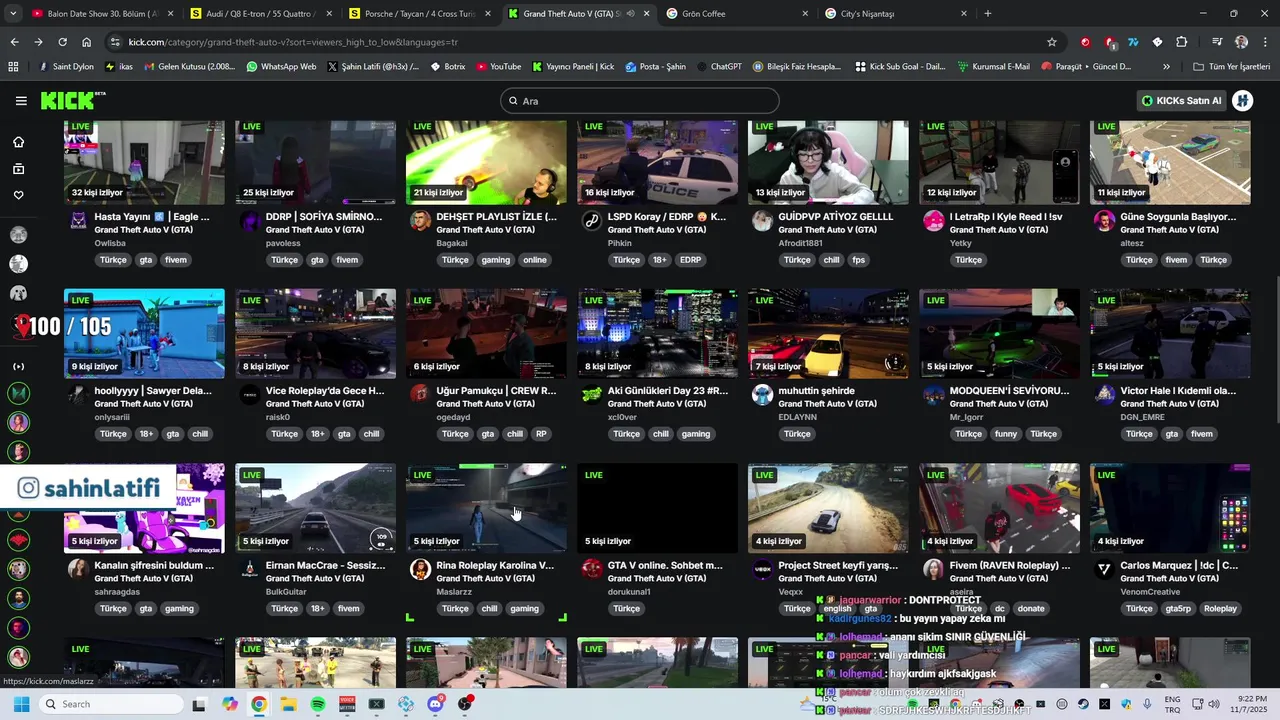Click the Bagakai streamer avatar
The image size is (1280, 720).
click(420, 221)
